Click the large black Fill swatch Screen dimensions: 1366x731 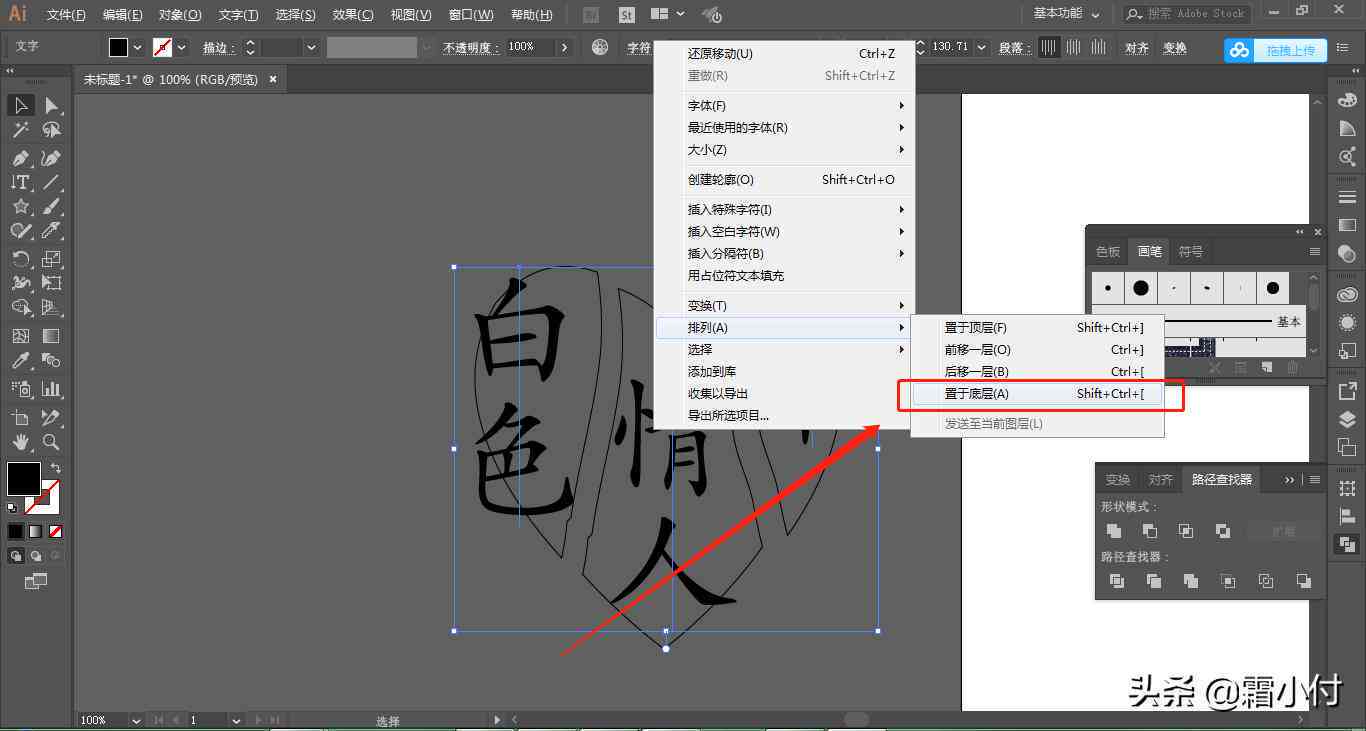tap(24, 479)
